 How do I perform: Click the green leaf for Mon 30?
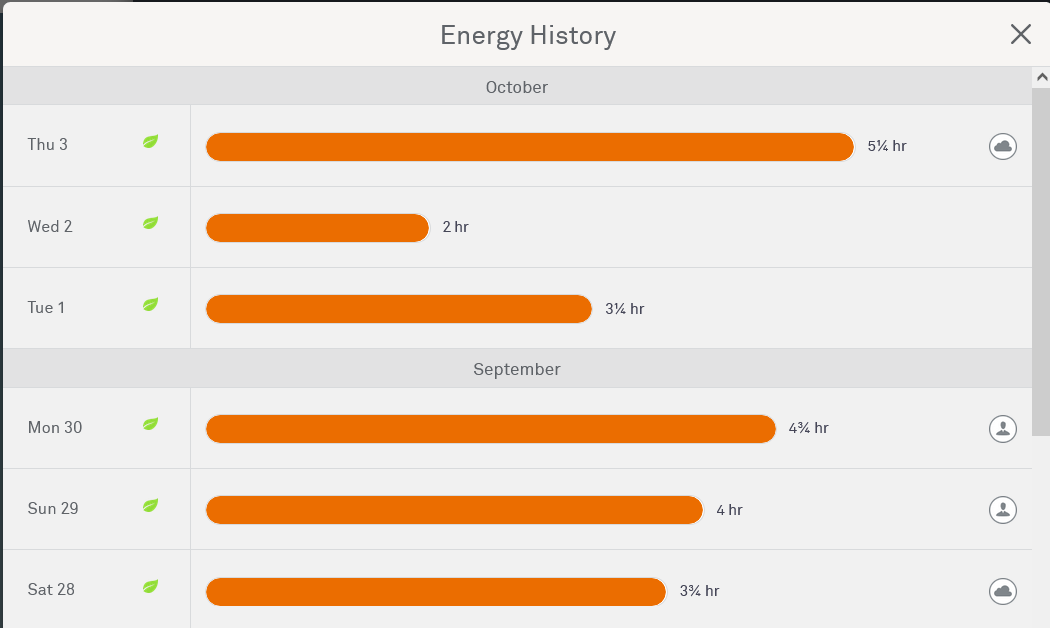150,424
